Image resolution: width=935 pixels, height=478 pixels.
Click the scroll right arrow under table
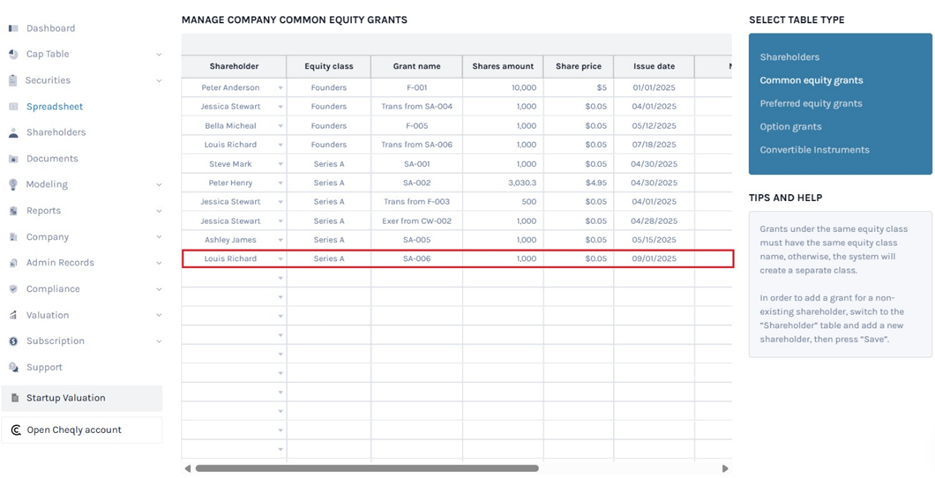coord(725,468)
